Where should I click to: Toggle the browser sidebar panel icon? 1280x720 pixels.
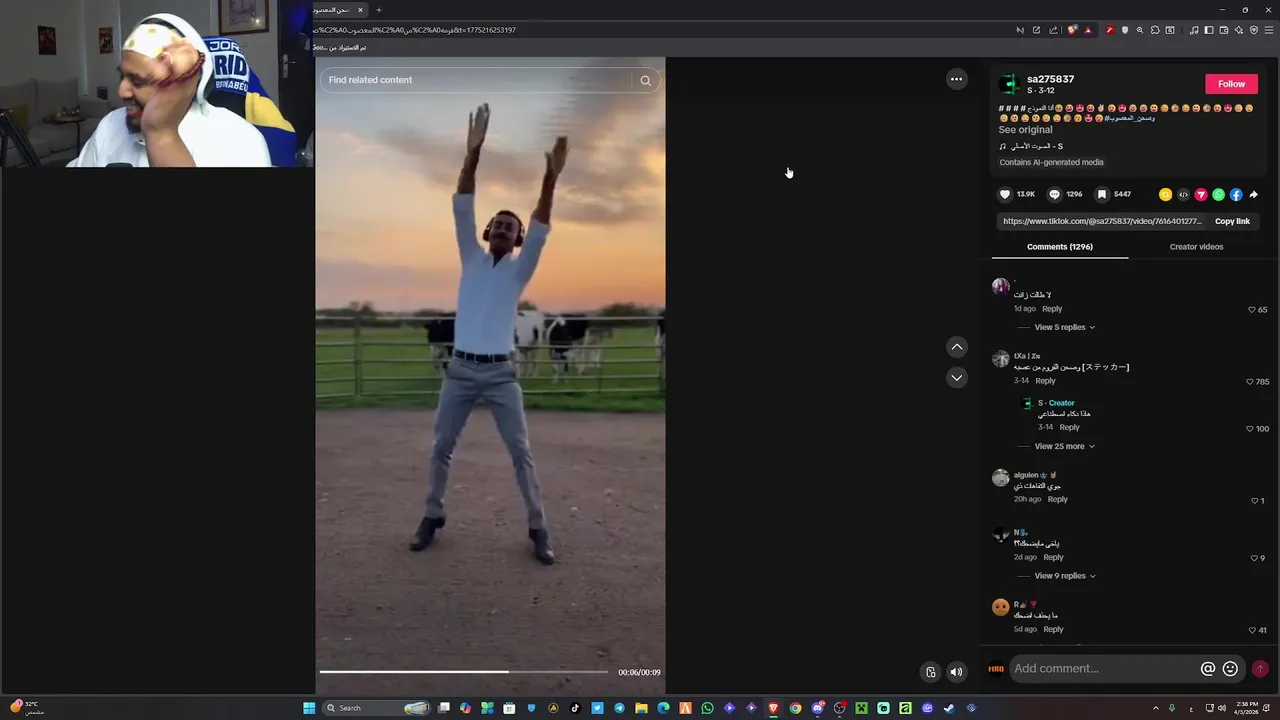click(1209, 30)
